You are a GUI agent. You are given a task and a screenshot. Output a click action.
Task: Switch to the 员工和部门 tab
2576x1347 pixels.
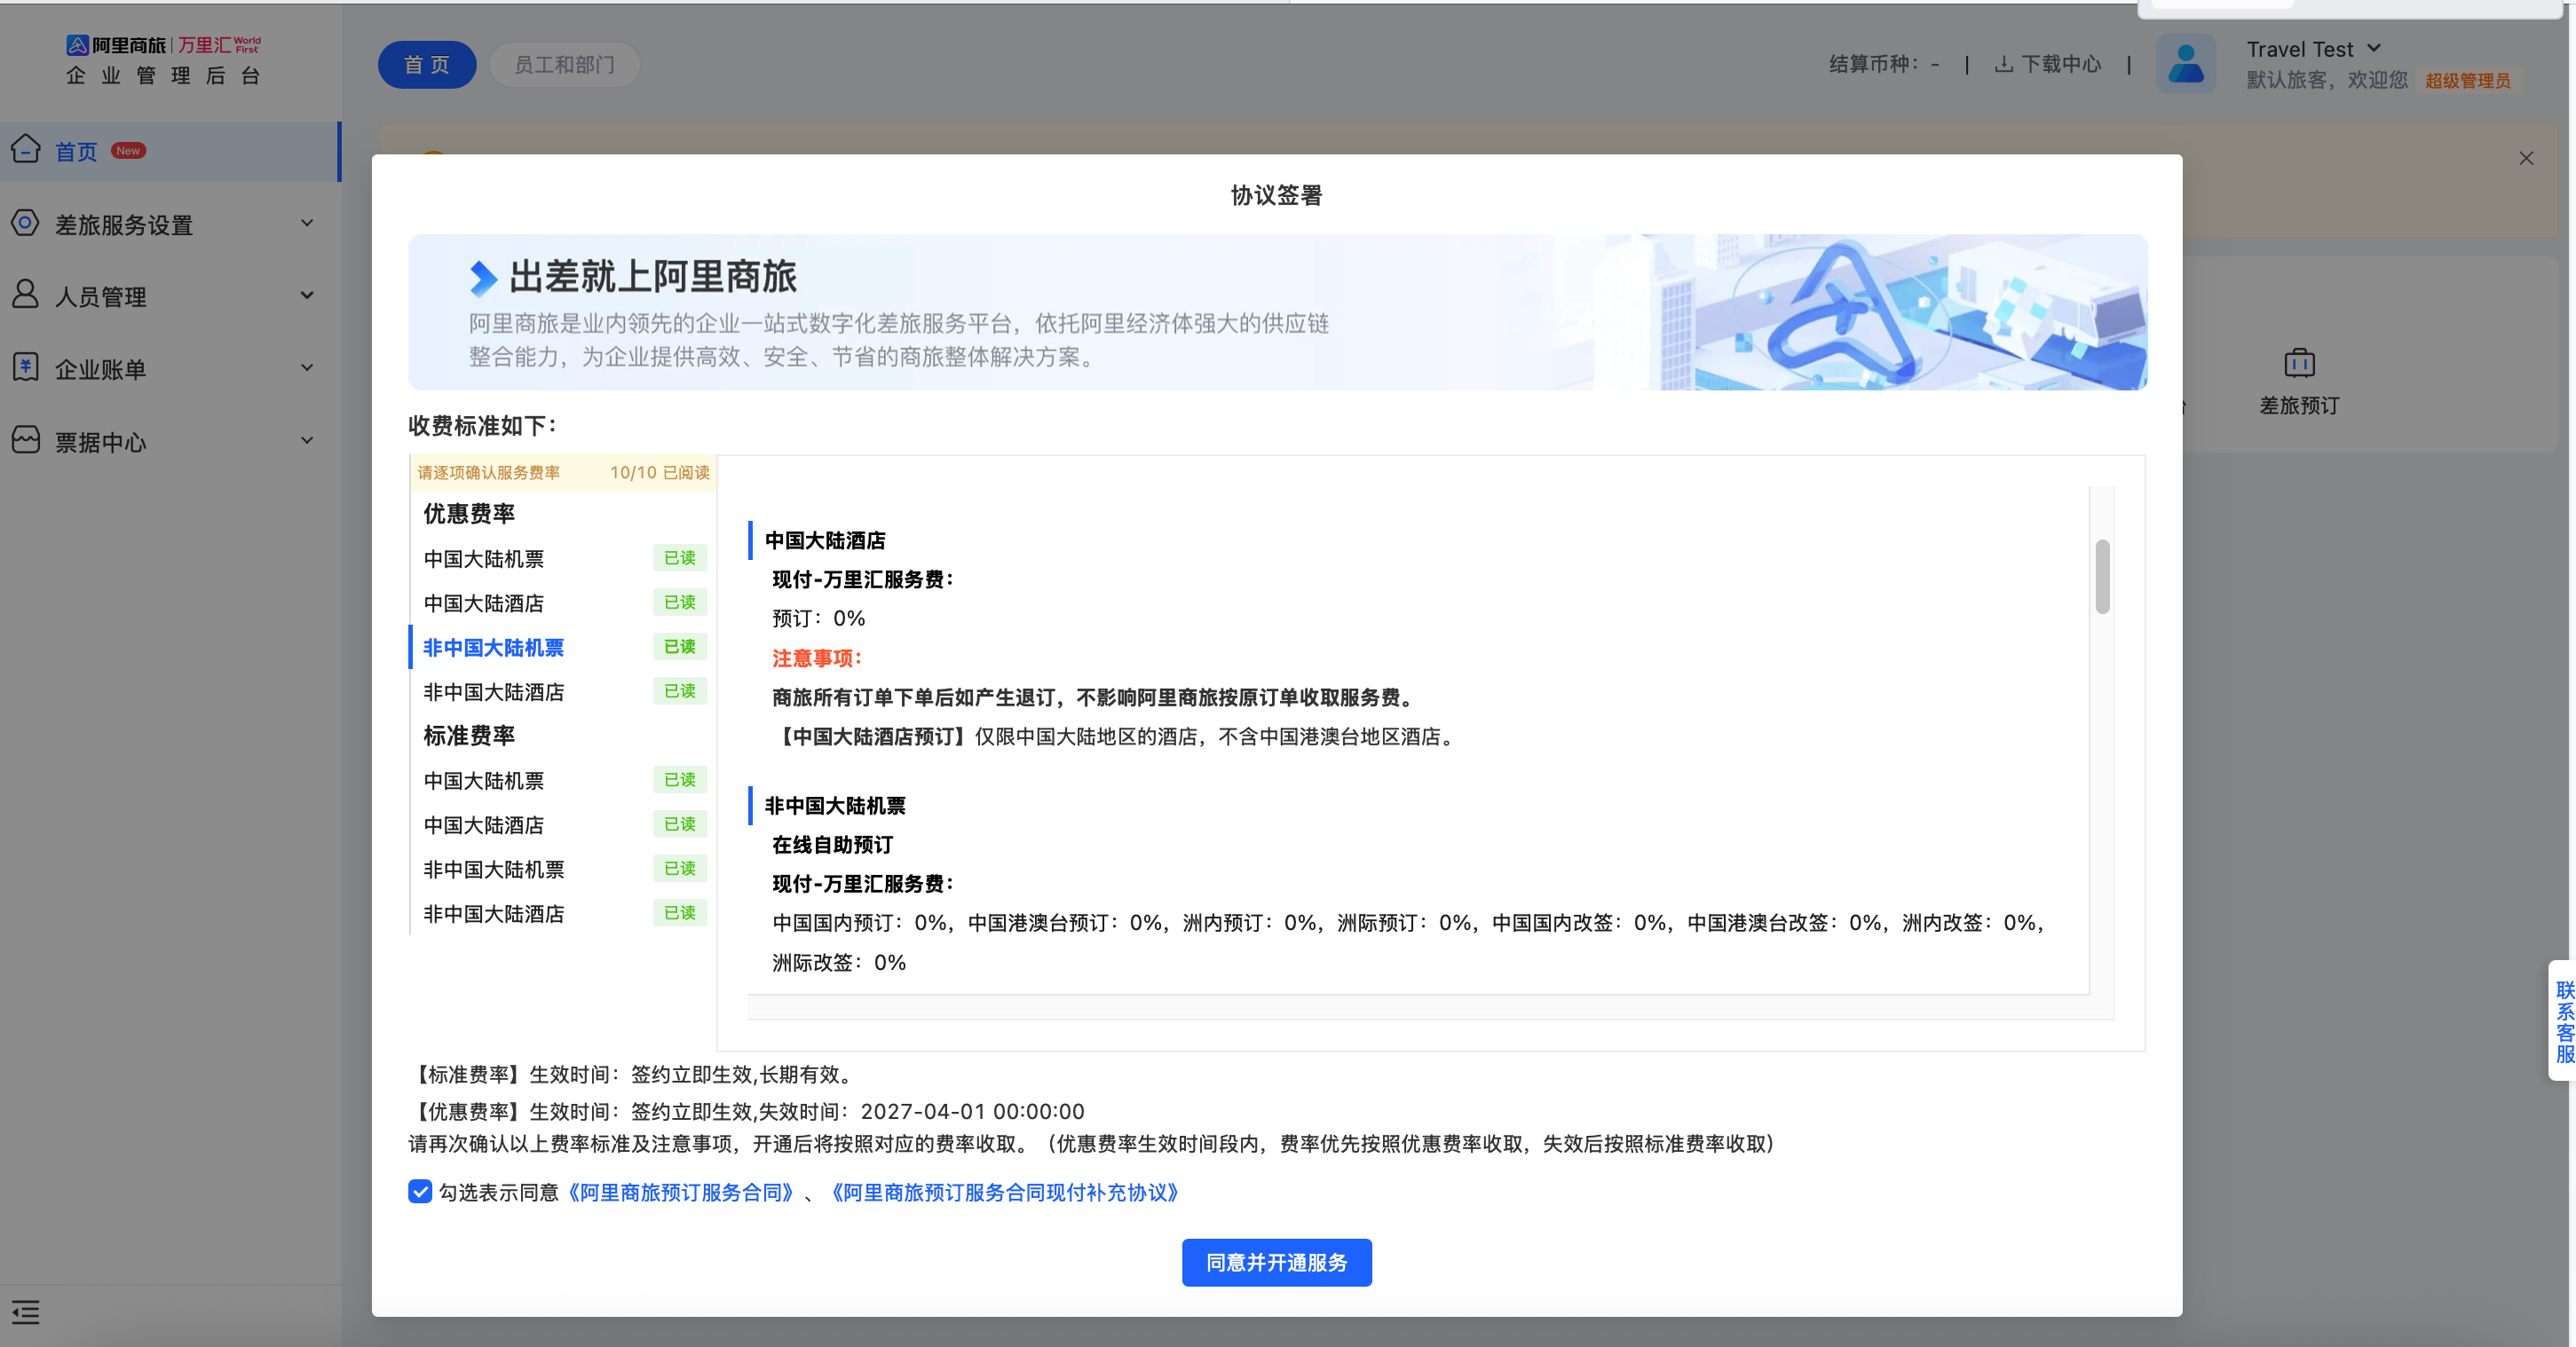coord(564,64)
